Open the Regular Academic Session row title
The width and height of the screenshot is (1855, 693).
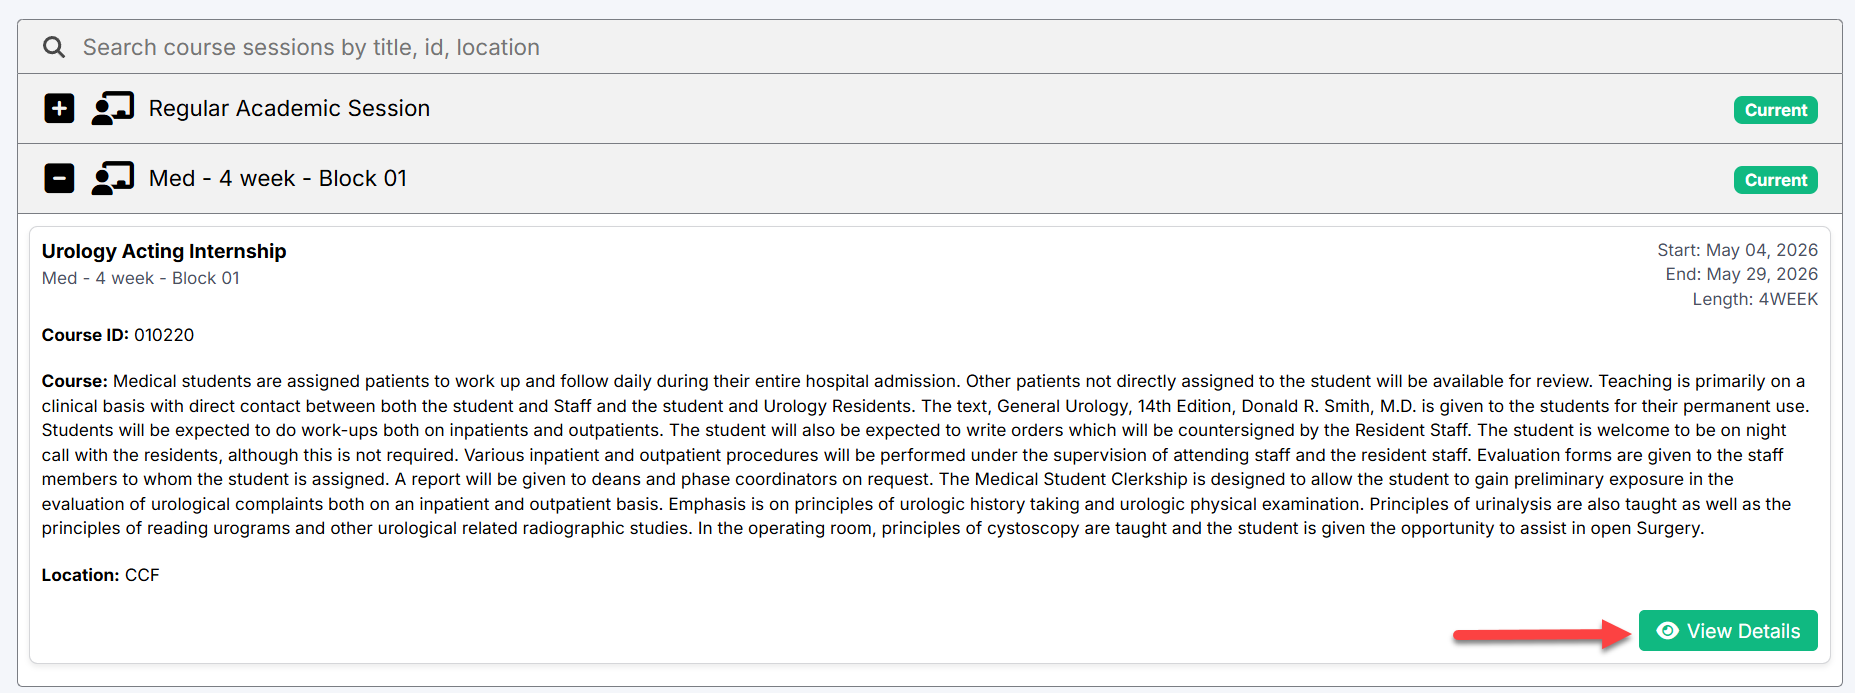(289, 108)
